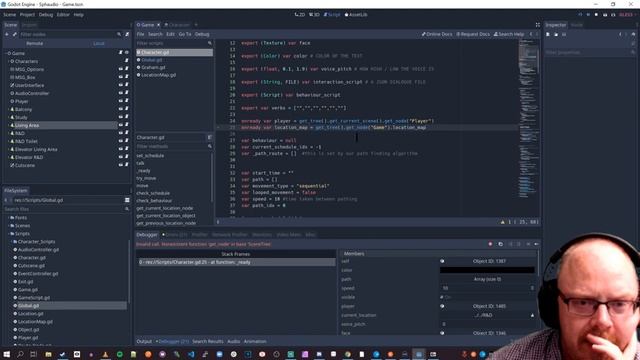Expand the Characters node in scene tree
Screen dimensions: 640x360
coord(9,61)
